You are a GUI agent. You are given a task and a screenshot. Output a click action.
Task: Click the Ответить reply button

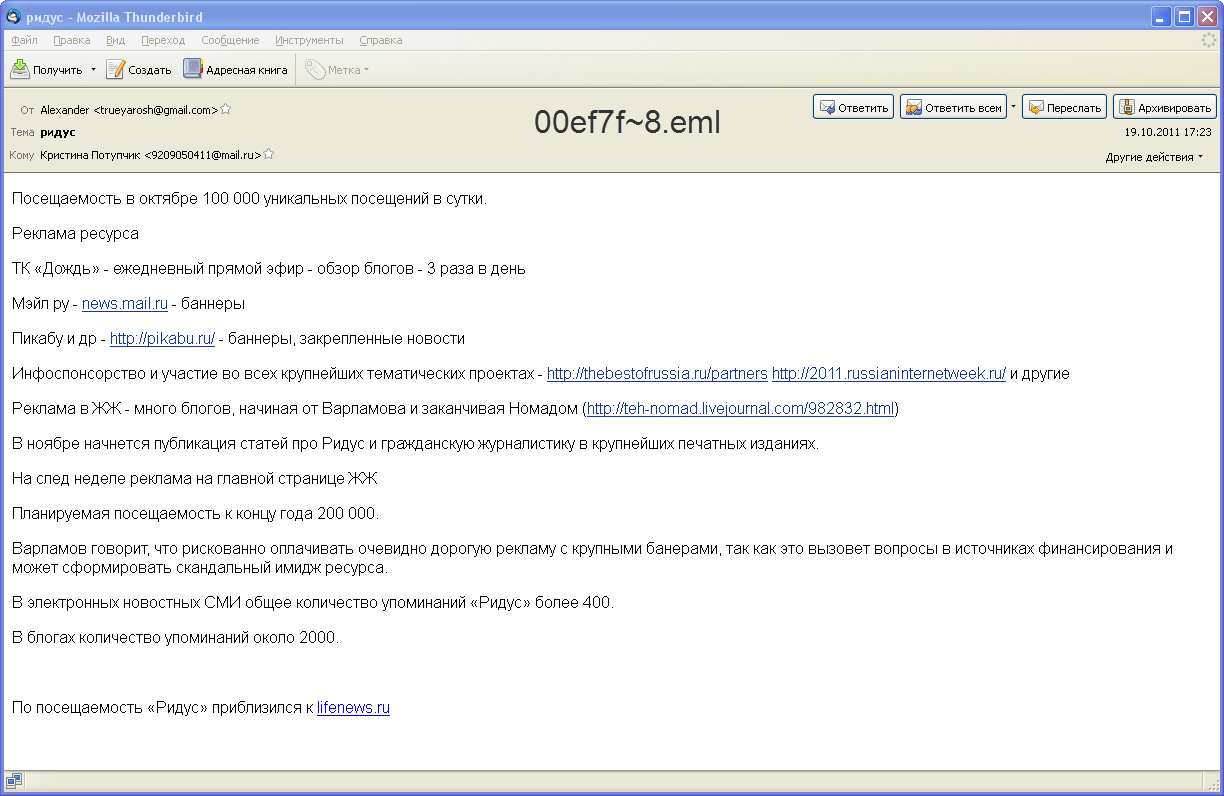(x=853, y=108)
